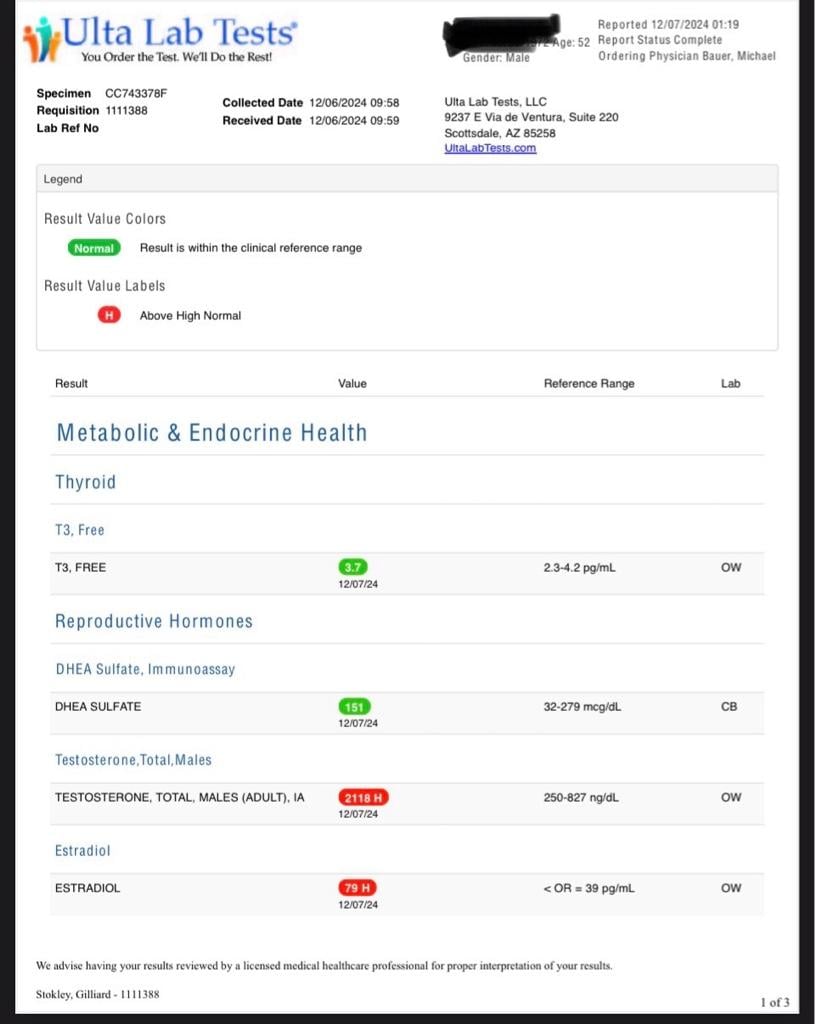
Task: Click the Ulta Lab Tests people logo icon
Action: 41,39
